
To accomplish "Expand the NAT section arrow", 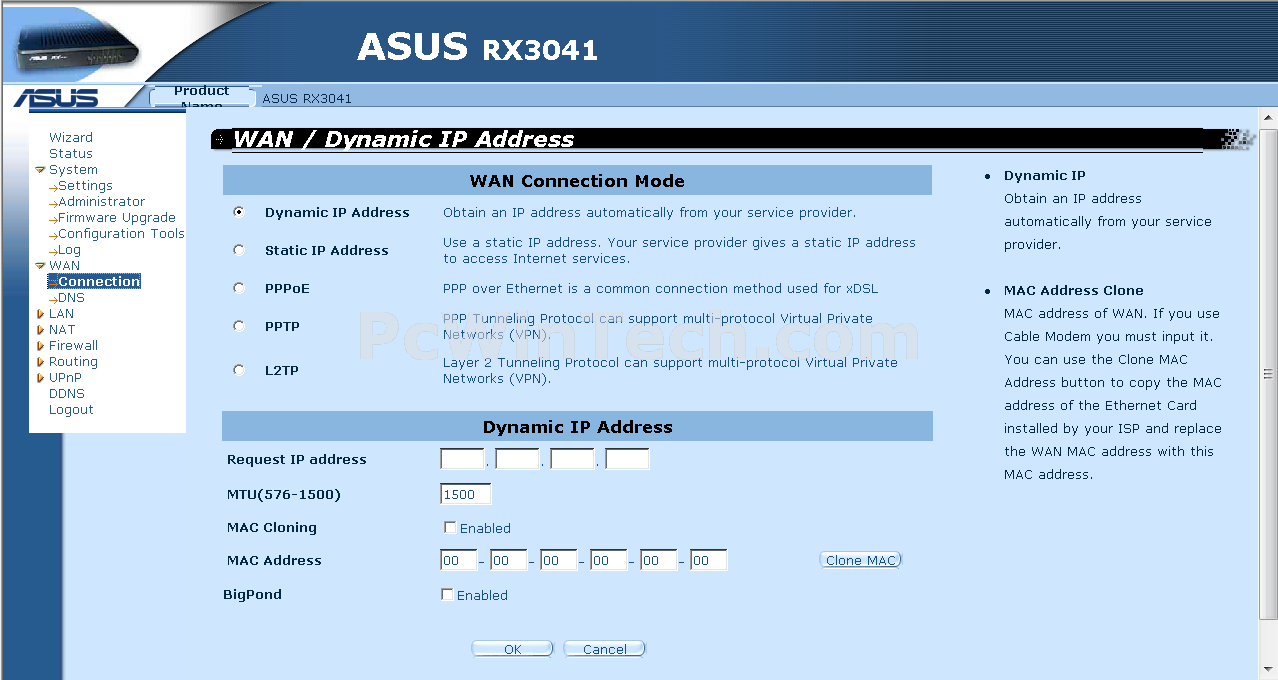I will pos(40,330).
